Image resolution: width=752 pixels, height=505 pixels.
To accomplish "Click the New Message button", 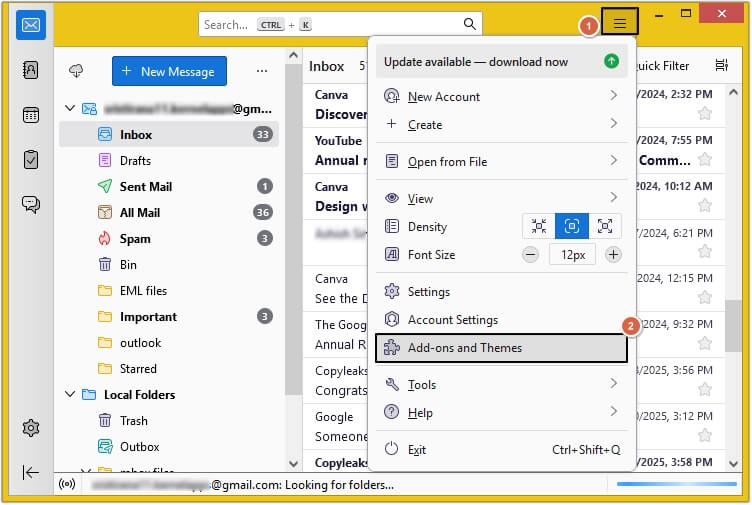I will (x=169, y=71).
